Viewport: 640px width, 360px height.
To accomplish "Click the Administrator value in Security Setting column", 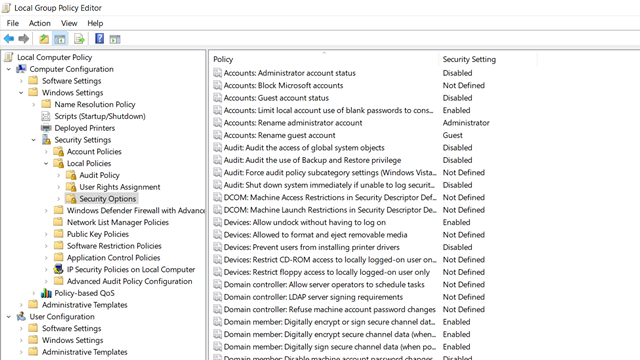I will coord(466,123).
